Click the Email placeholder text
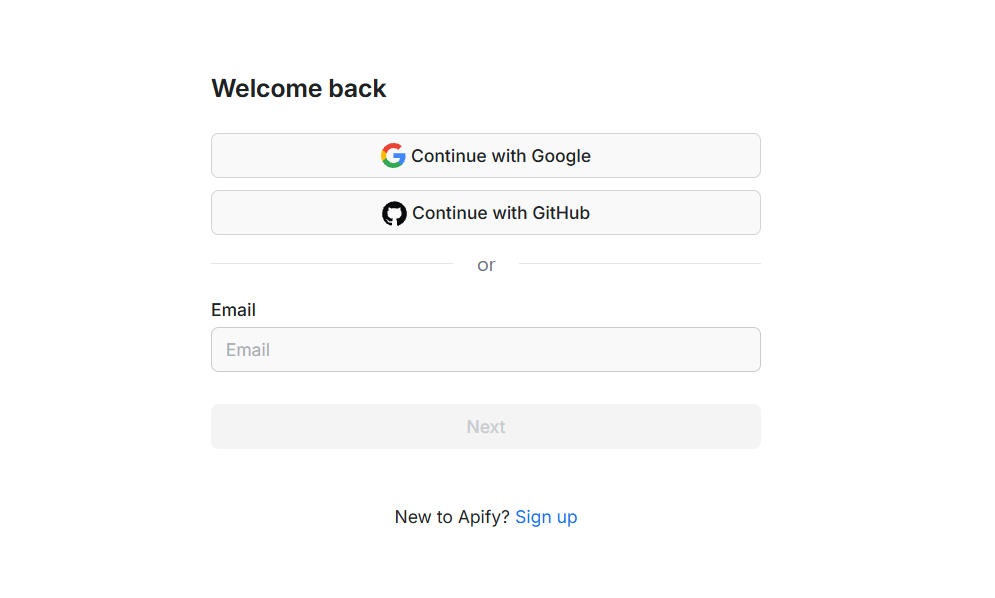This screenshot has height=598, width=995. pos(248,350)
